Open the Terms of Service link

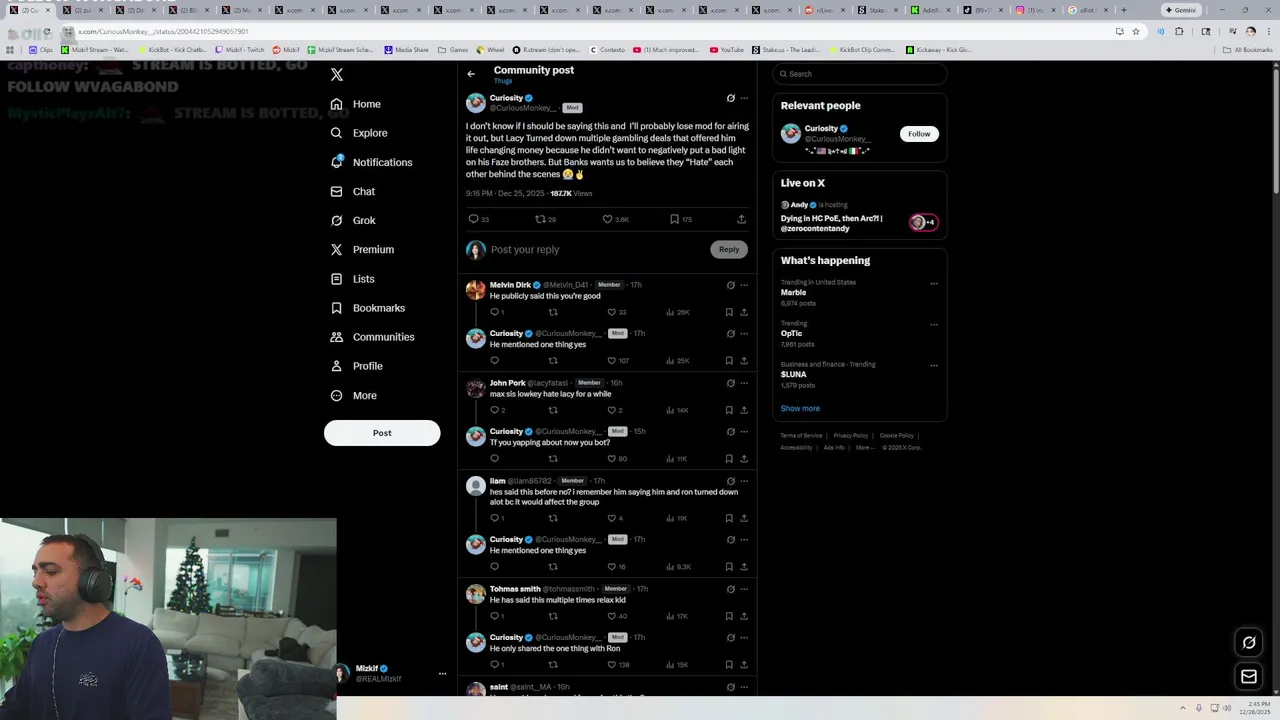801,436
